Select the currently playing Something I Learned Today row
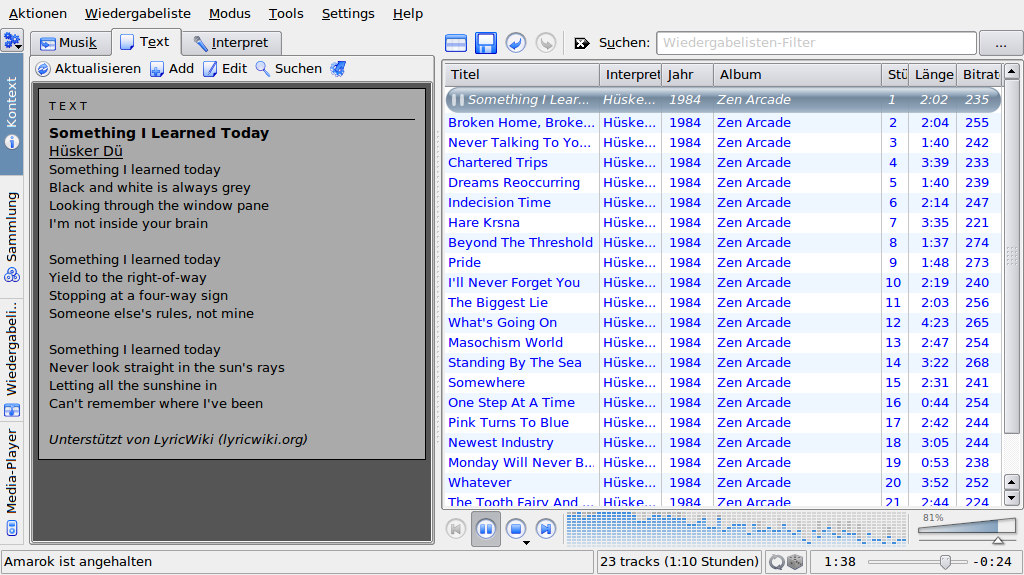Screen dimensions: 1024x575 pyautogui.click(x=724, y=99)
